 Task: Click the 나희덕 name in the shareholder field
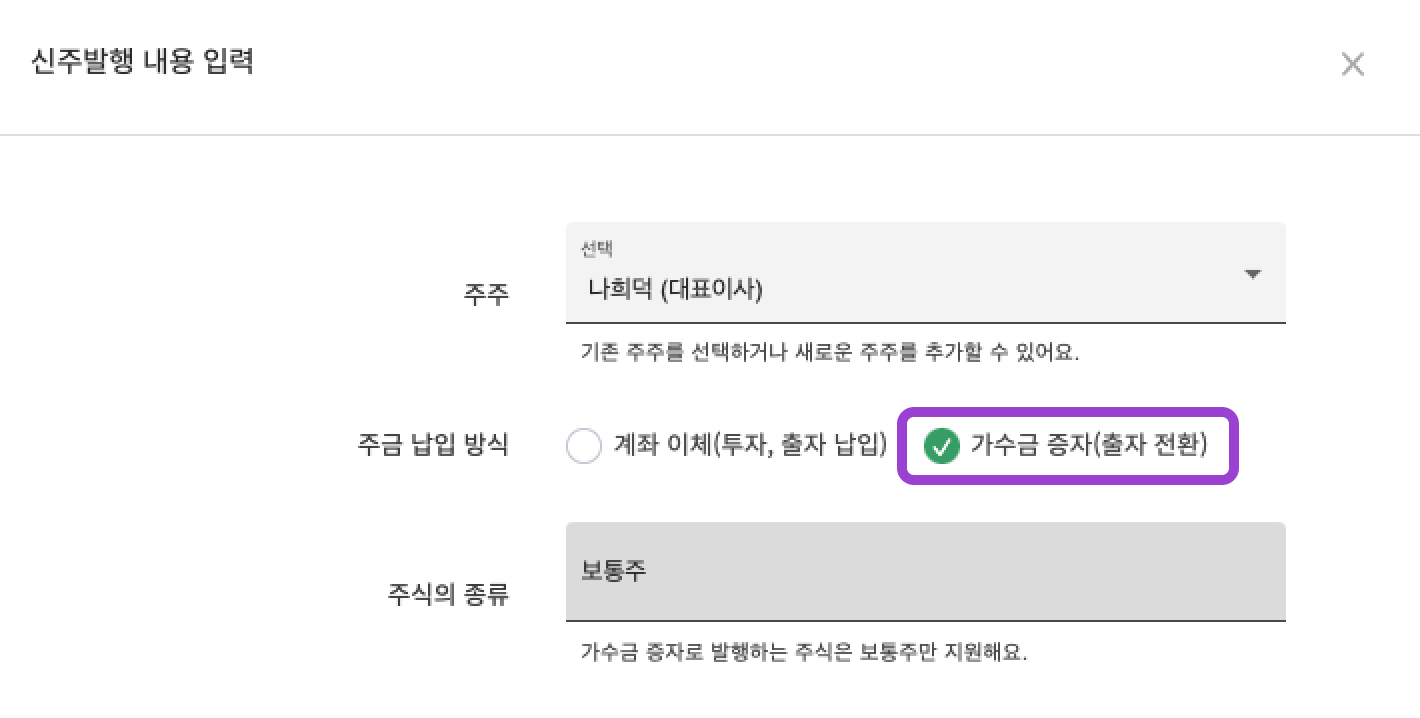620,290
